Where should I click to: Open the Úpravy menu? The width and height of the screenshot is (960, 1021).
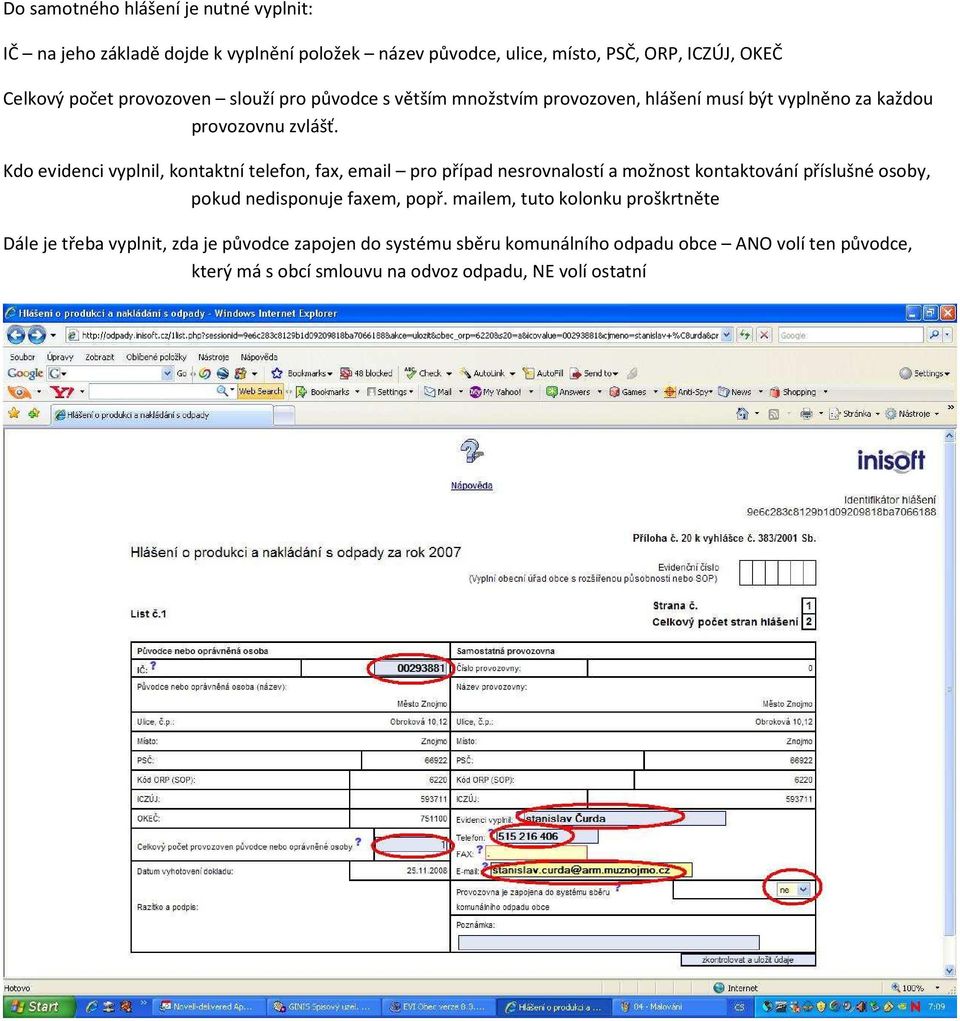coord(60,357)
